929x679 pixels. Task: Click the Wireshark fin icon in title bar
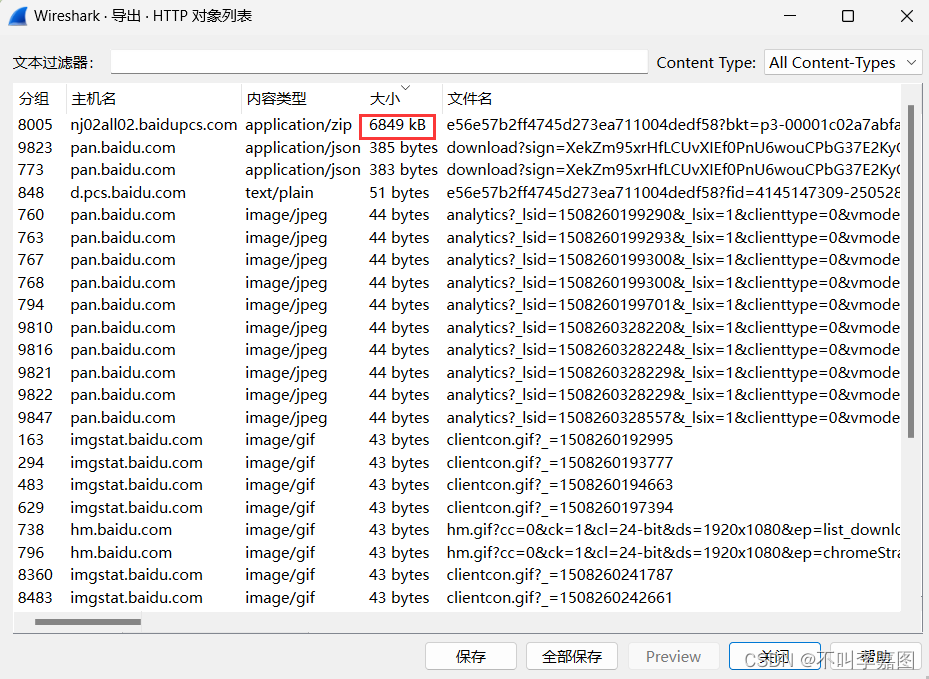[18, 15]
